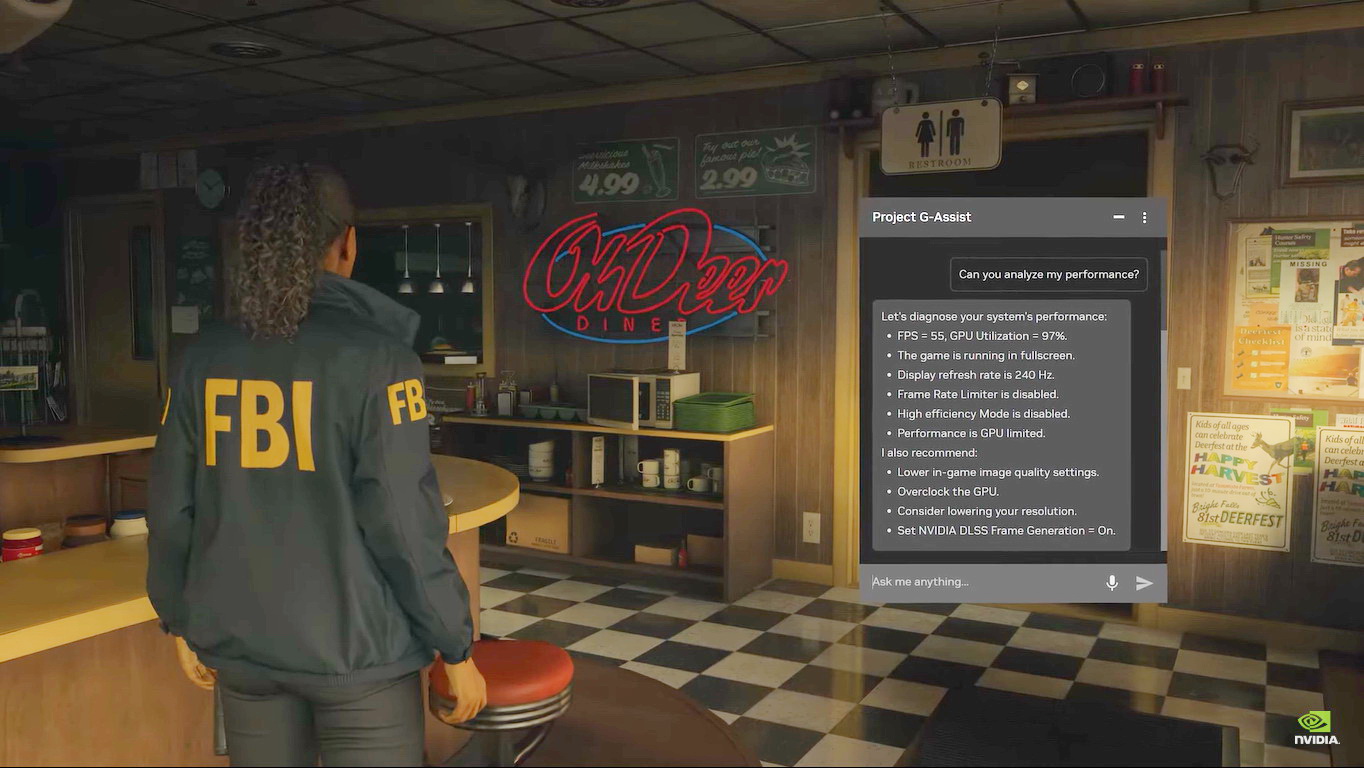This screenshot has width=1364, height=768.
Task: Click 'FPS = 55, GPU Utilization = 97%.' line
Action: pyautogui.click(x=982, y=336)
